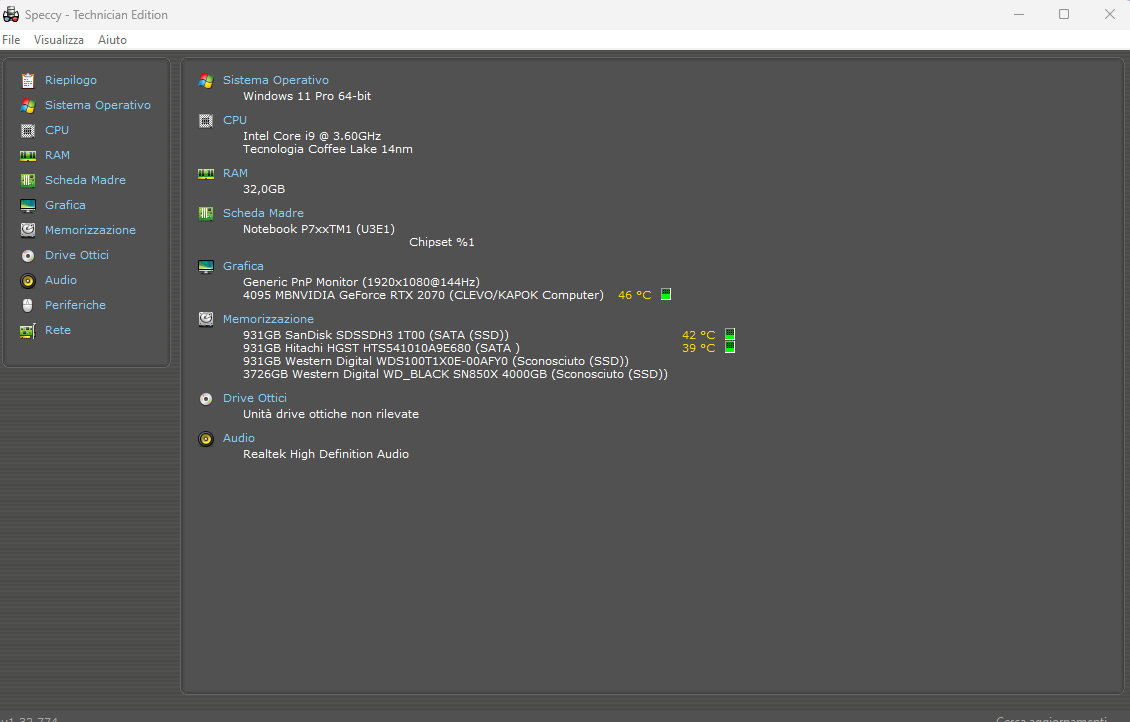The image size is (1130, 722).
Task: Select Periferiche in the sidebar
Action: (75, 305)
